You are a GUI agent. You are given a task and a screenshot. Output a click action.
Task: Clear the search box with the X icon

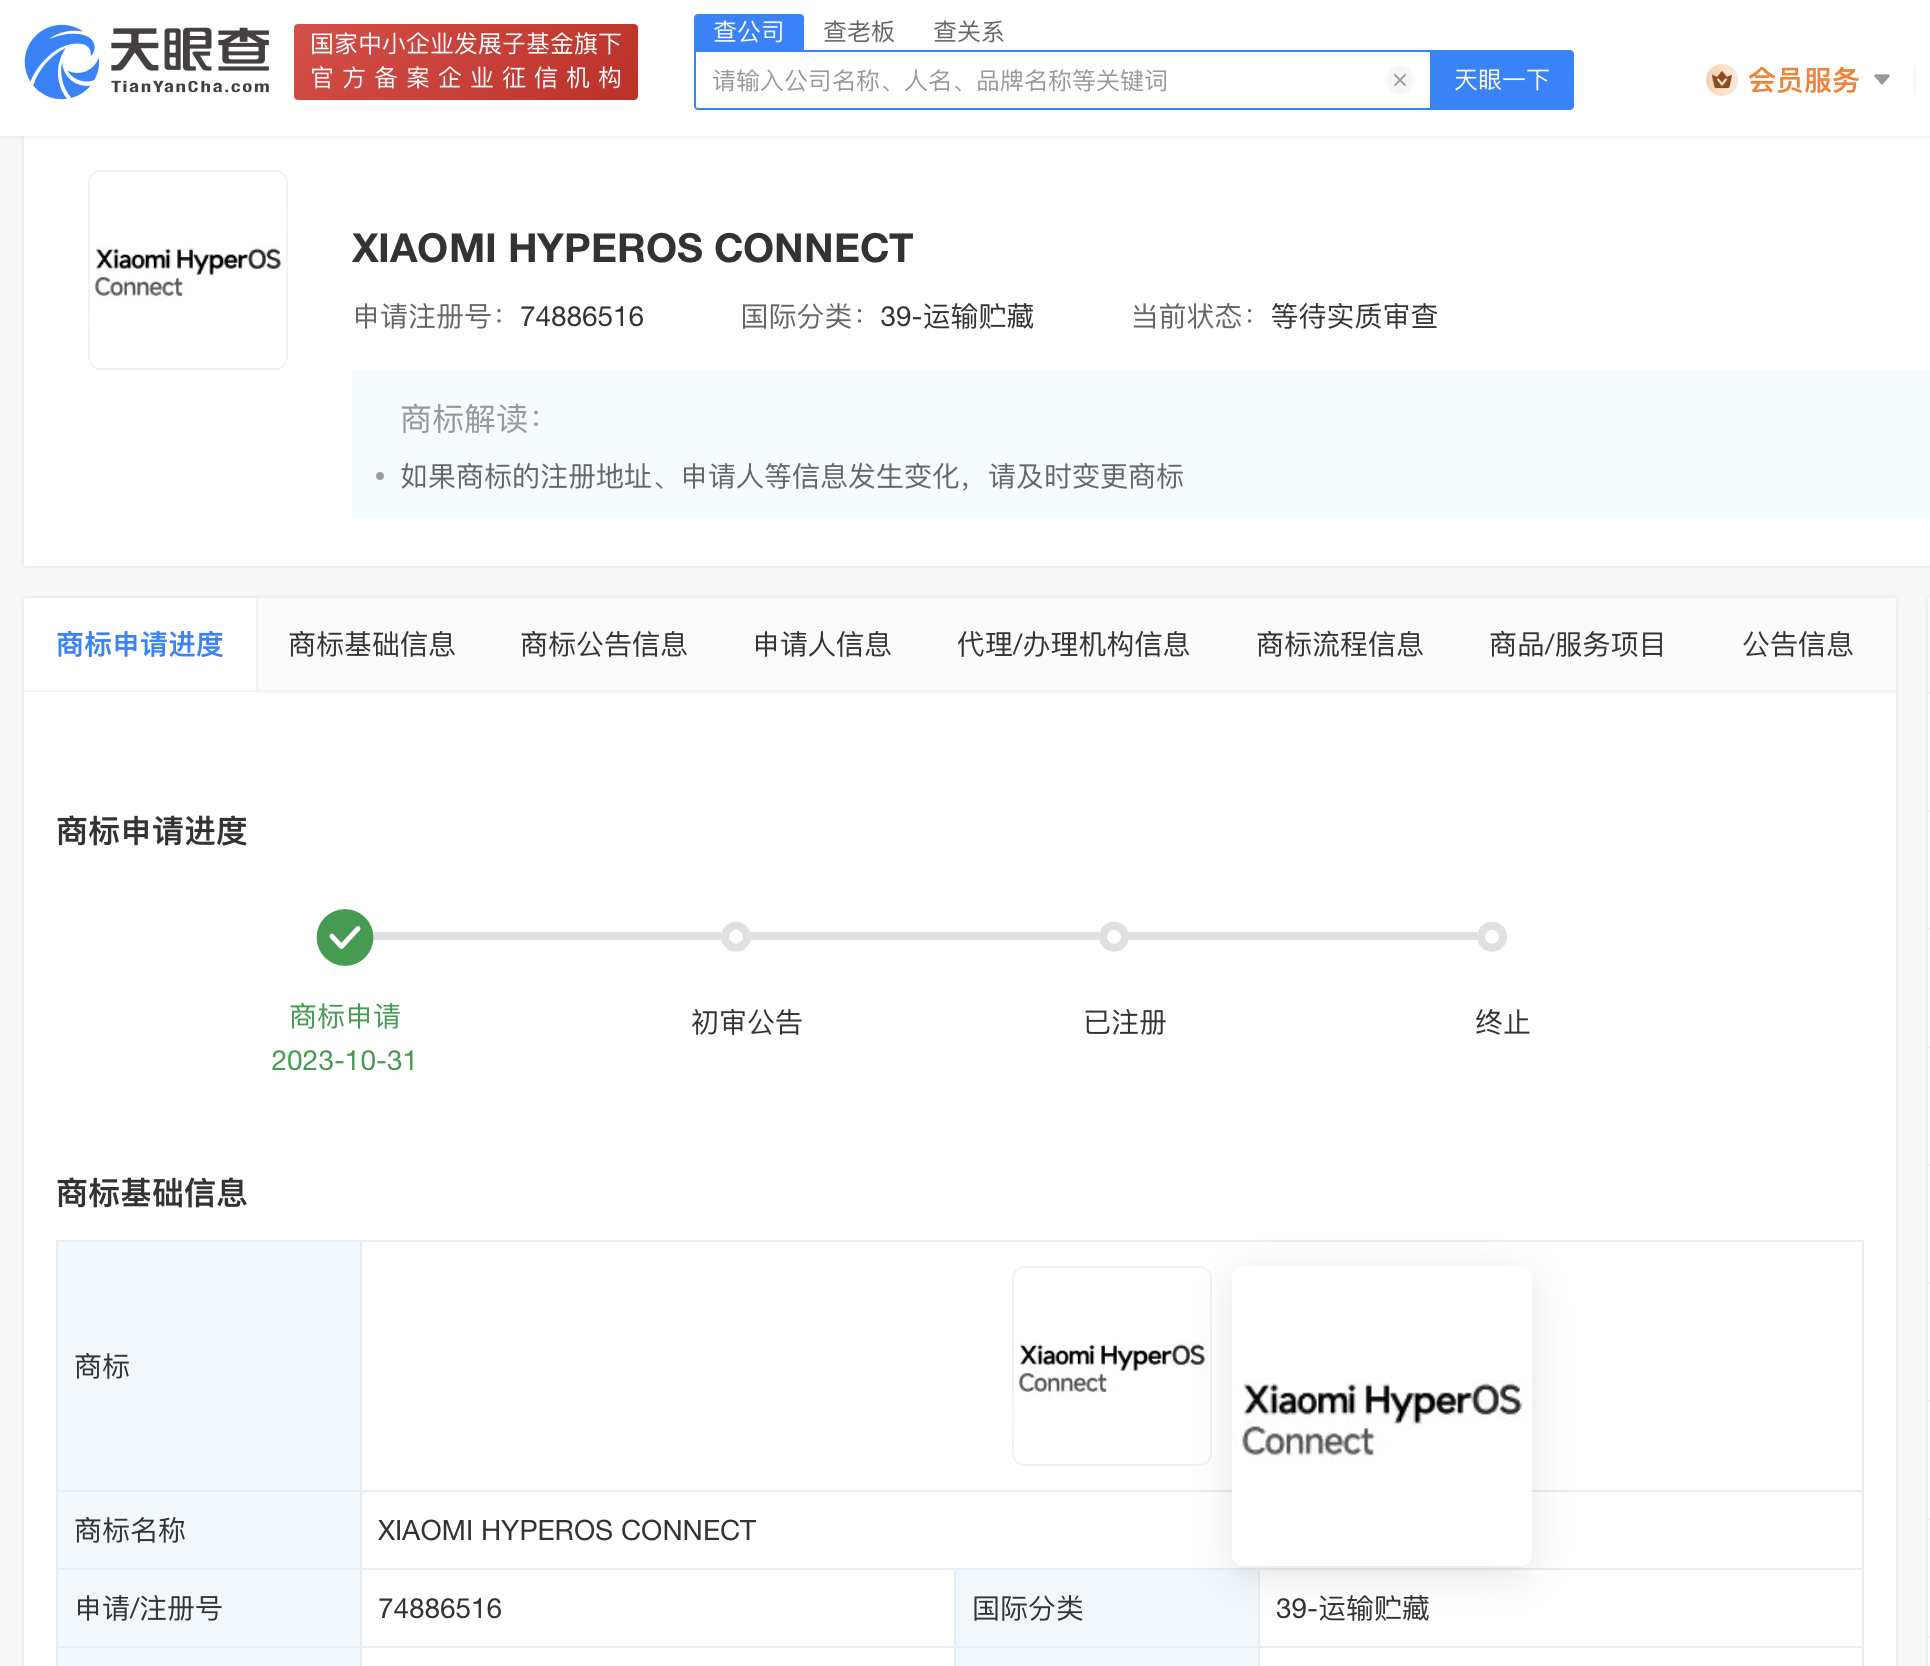coord(1400,80)
